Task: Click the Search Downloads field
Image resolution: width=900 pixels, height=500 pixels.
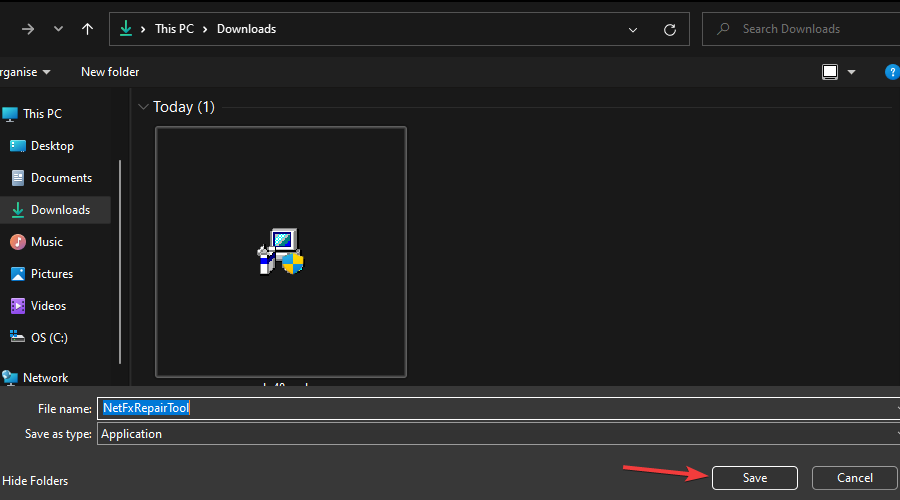Action: [801, 29]
